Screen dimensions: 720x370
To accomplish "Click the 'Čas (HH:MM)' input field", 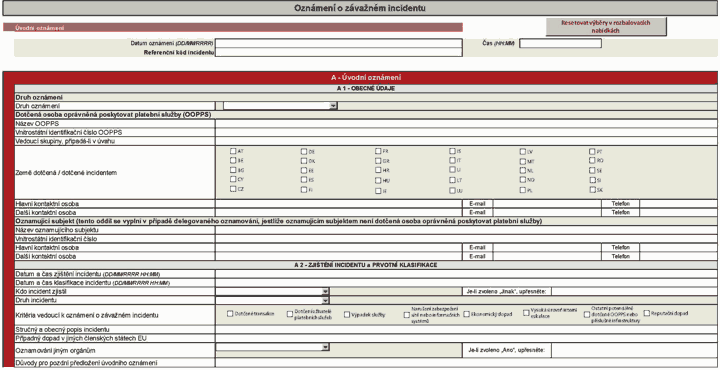I will click(560, 43).
